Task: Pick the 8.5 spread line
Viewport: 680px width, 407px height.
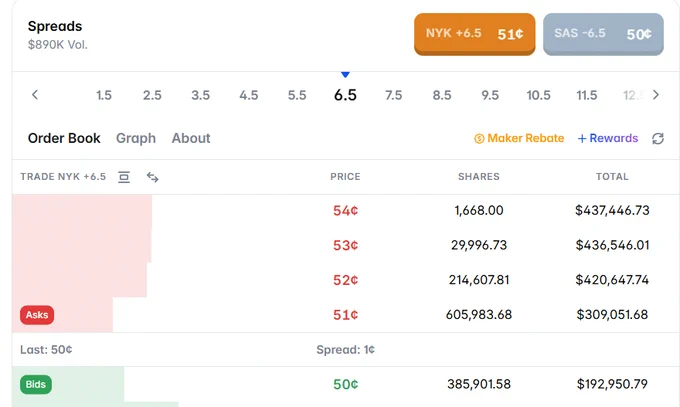Action: [x=442, y=95]
